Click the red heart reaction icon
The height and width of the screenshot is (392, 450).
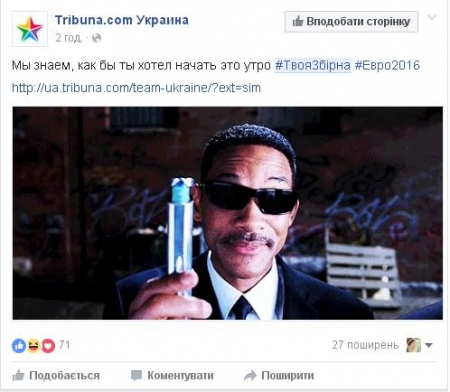[x=48, y=346]
